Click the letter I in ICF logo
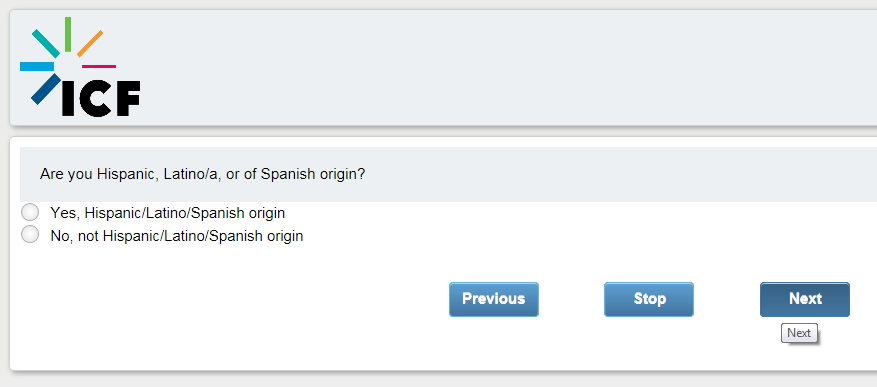 point(68,98)
